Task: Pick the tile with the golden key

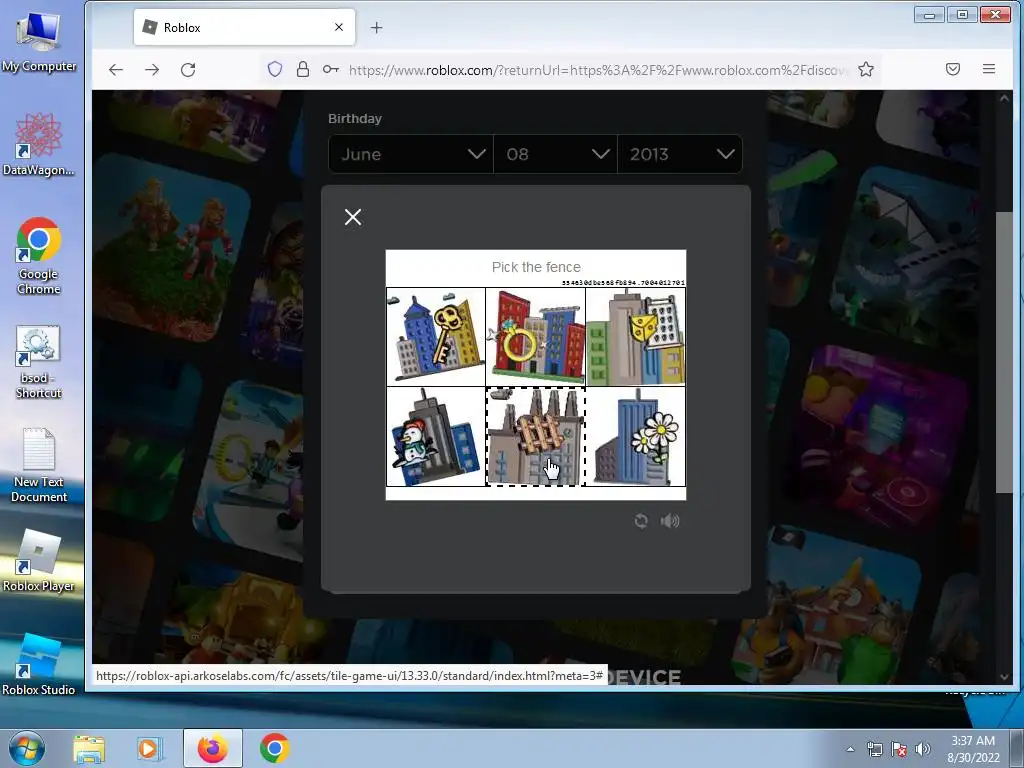Action: pyautogui.click(x=436, y=337)
